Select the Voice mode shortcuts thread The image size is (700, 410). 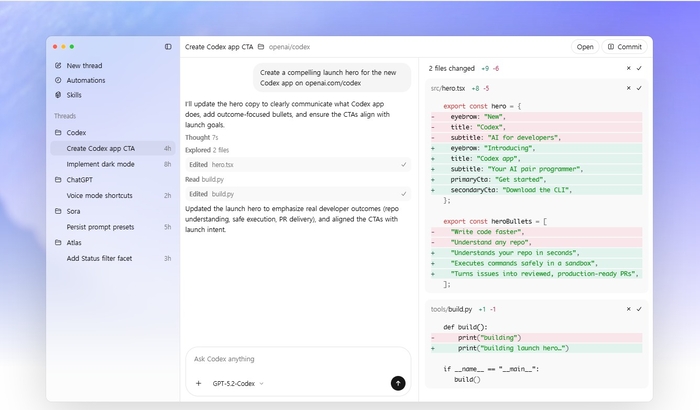pyautogui.click(x=99, y=195)
